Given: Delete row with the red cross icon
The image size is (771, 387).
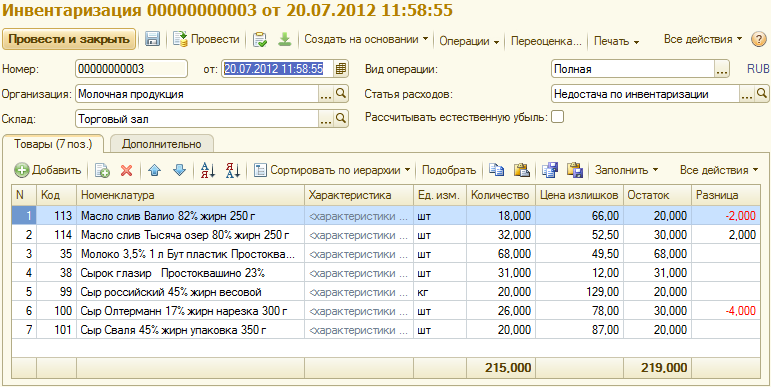Looking at the screenshot, I should tap(127, 170).
